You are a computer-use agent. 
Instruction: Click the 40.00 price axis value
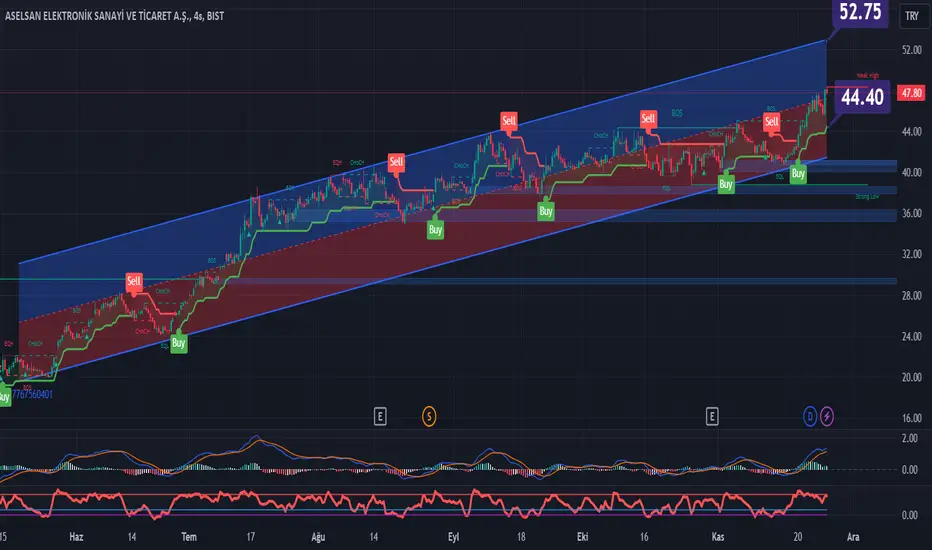click(911, 172)
